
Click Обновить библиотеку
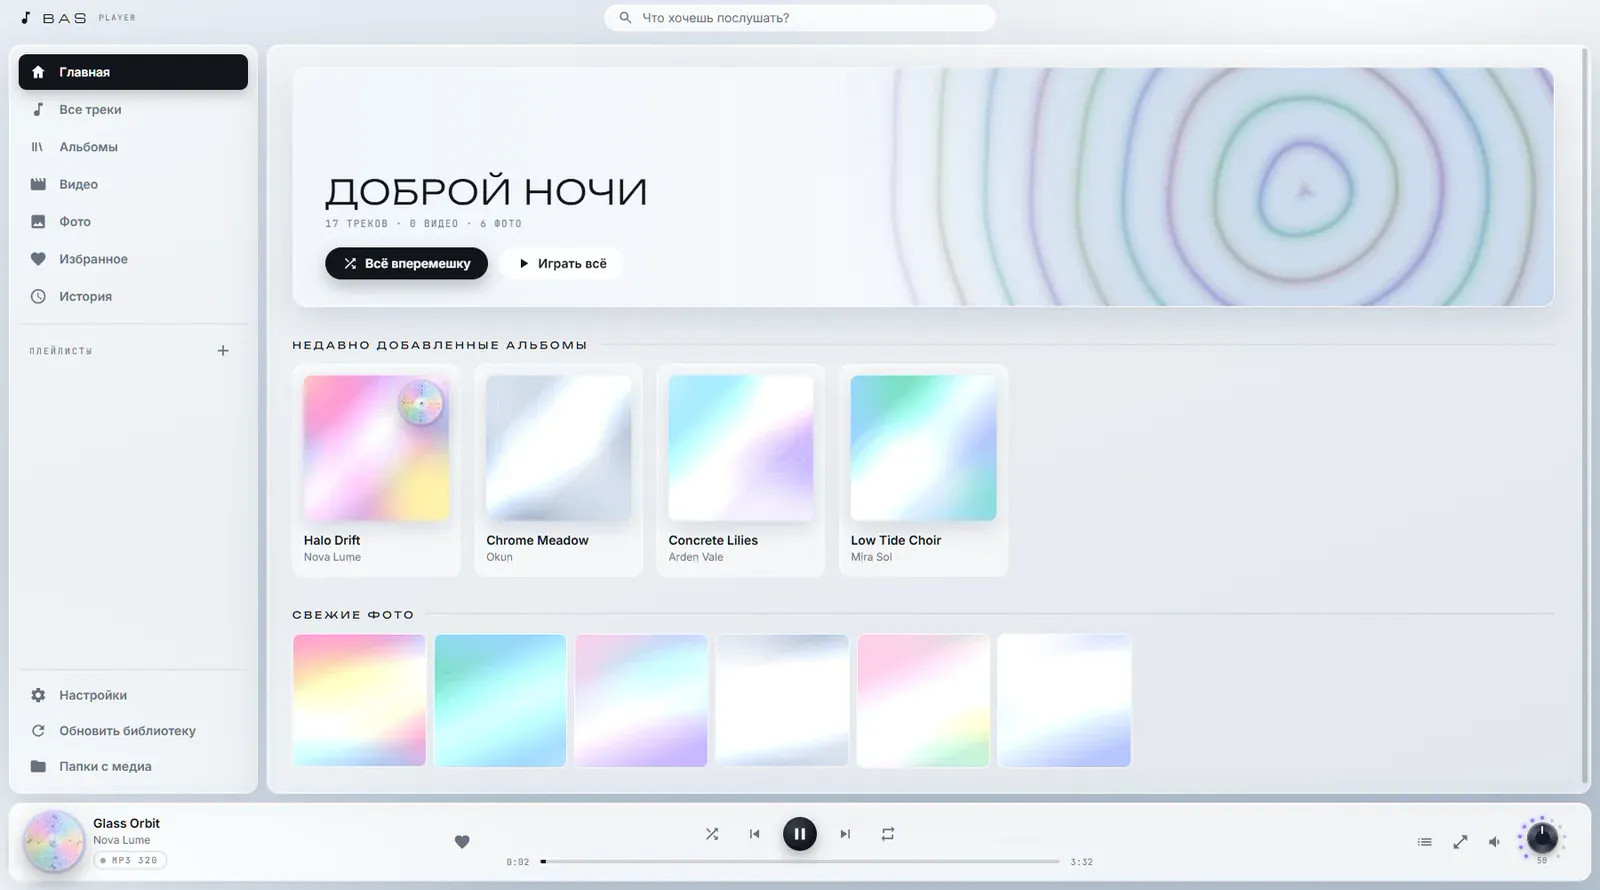click(133, 731)
